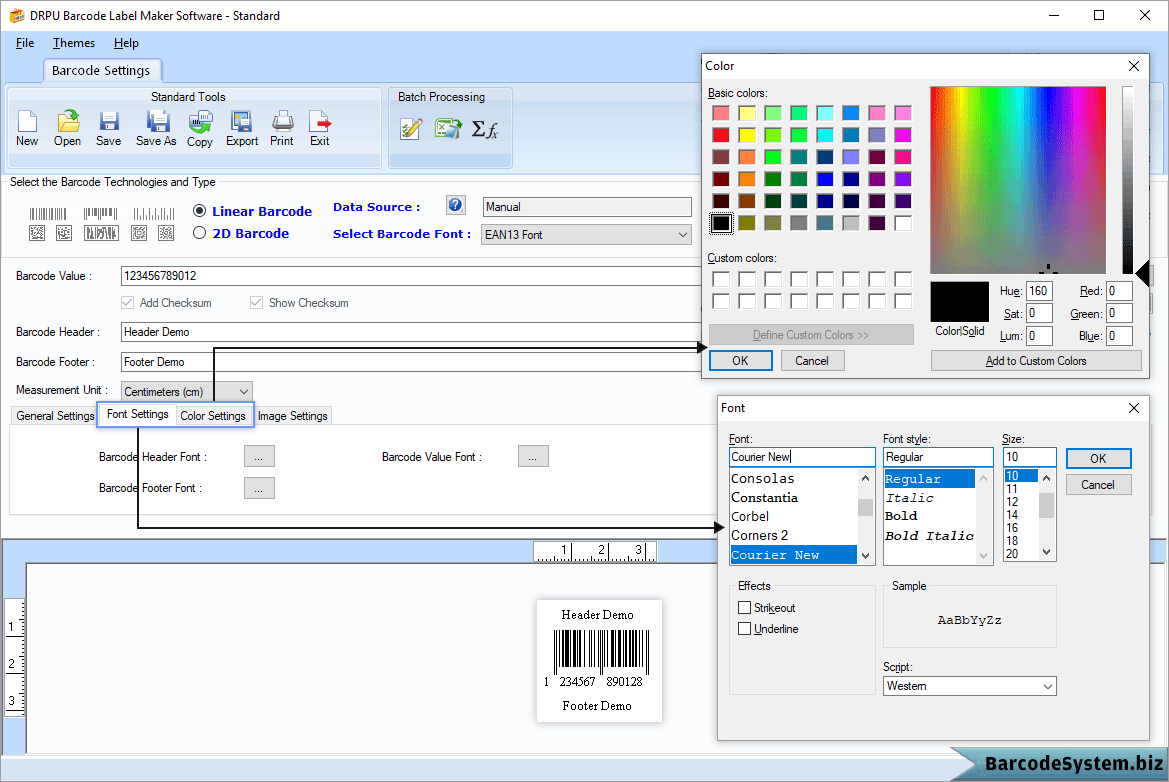Screen dimensions: 1169x782
Task: Cancel the Font dialog
Action: point(1098,485)
